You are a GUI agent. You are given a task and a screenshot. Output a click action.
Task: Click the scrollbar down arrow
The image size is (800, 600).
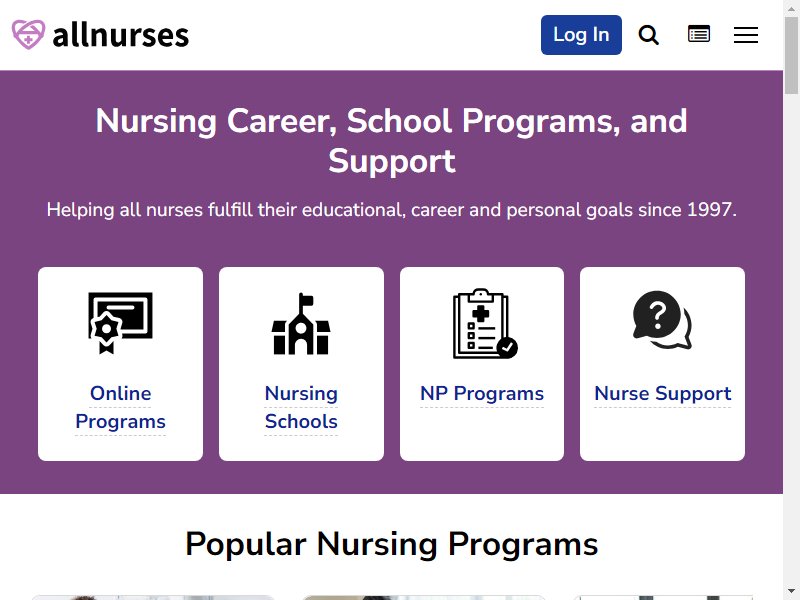pos(791,592)
